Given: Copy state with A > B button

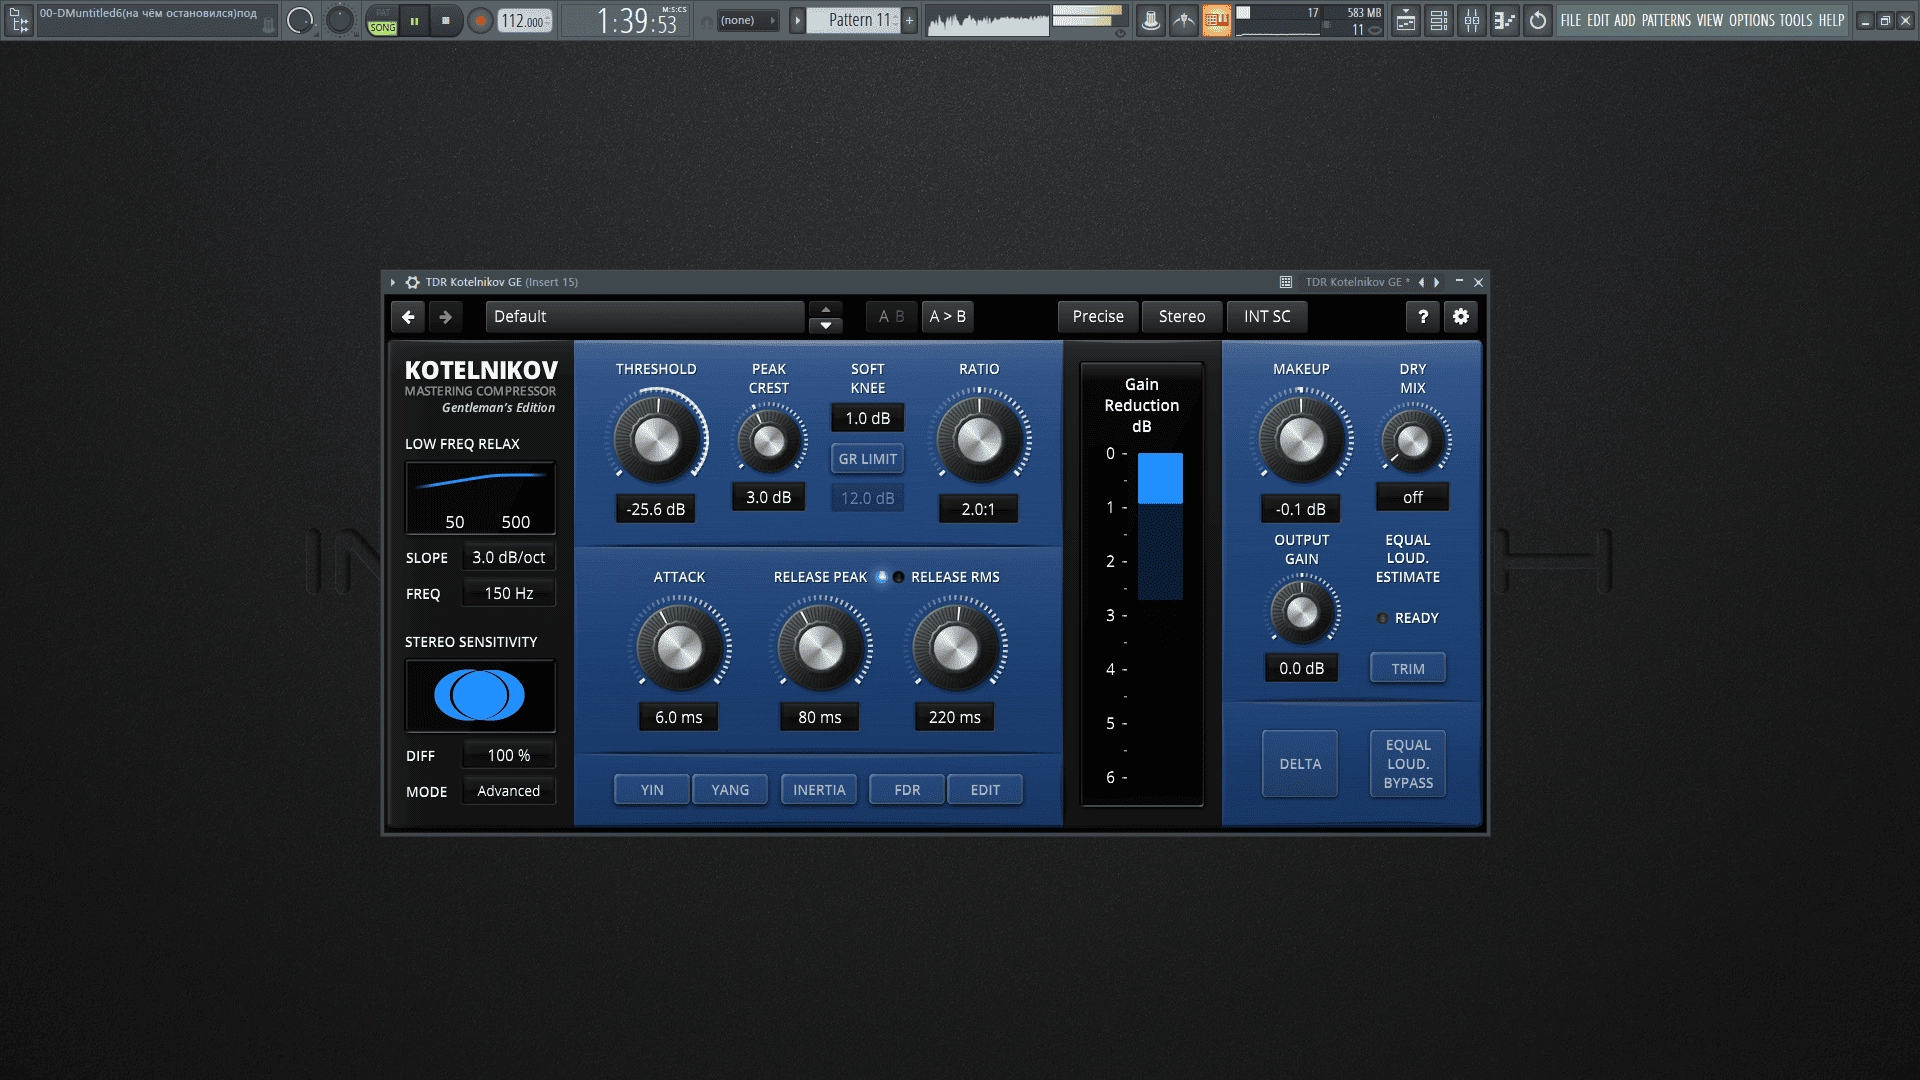Looking at the screenshot, I should point(948,317).
